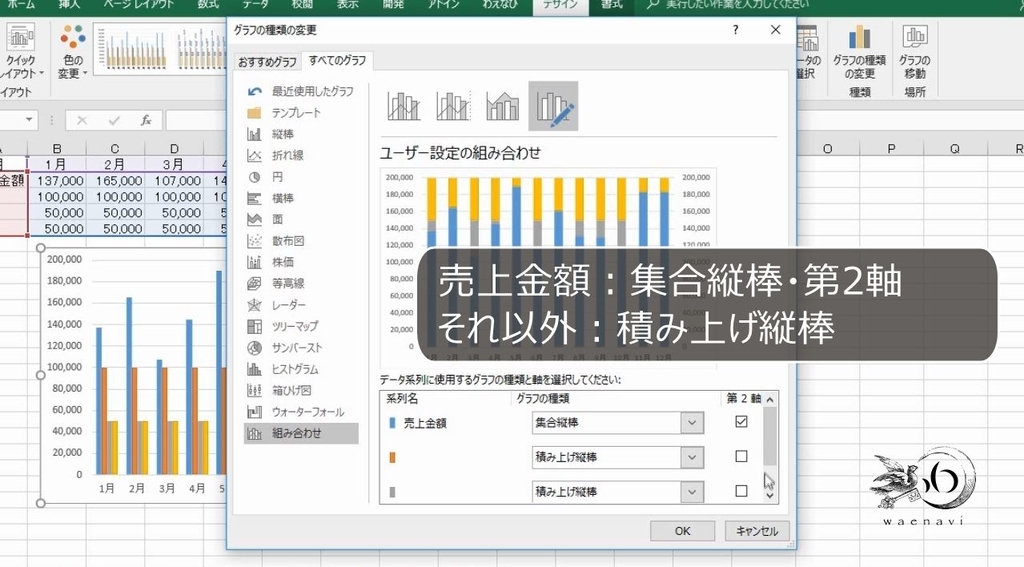Click キャンセル to dismiss dialog

coord(757,531)
